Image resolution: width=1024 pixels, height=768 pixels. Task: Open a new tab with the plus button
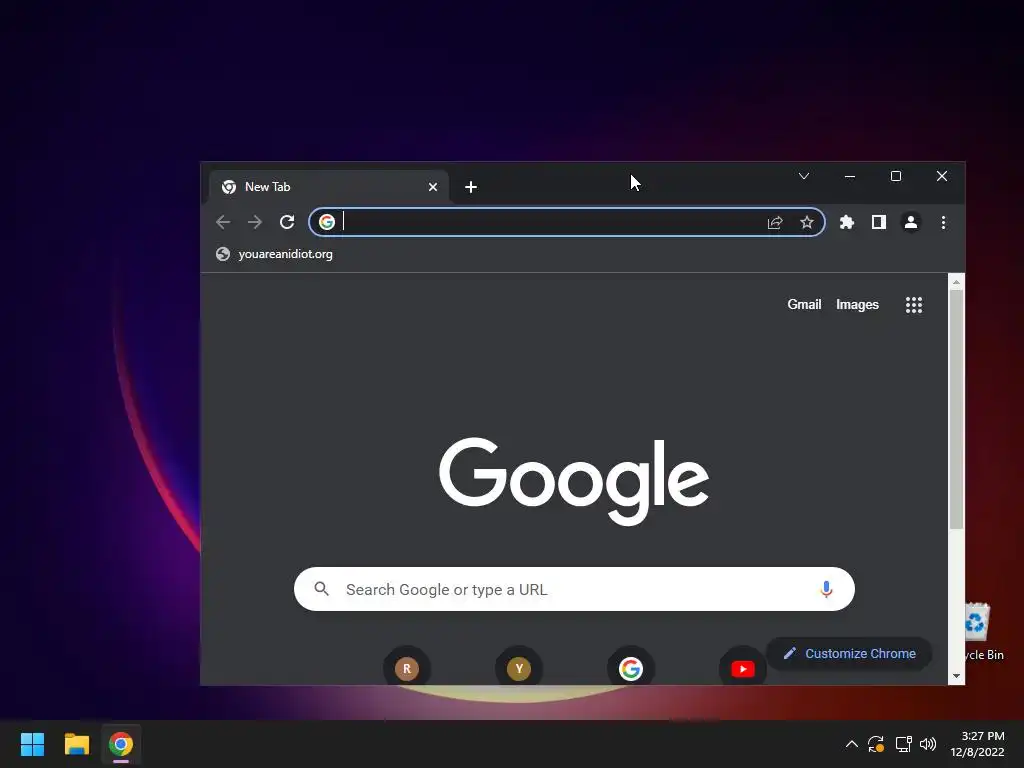471,187
